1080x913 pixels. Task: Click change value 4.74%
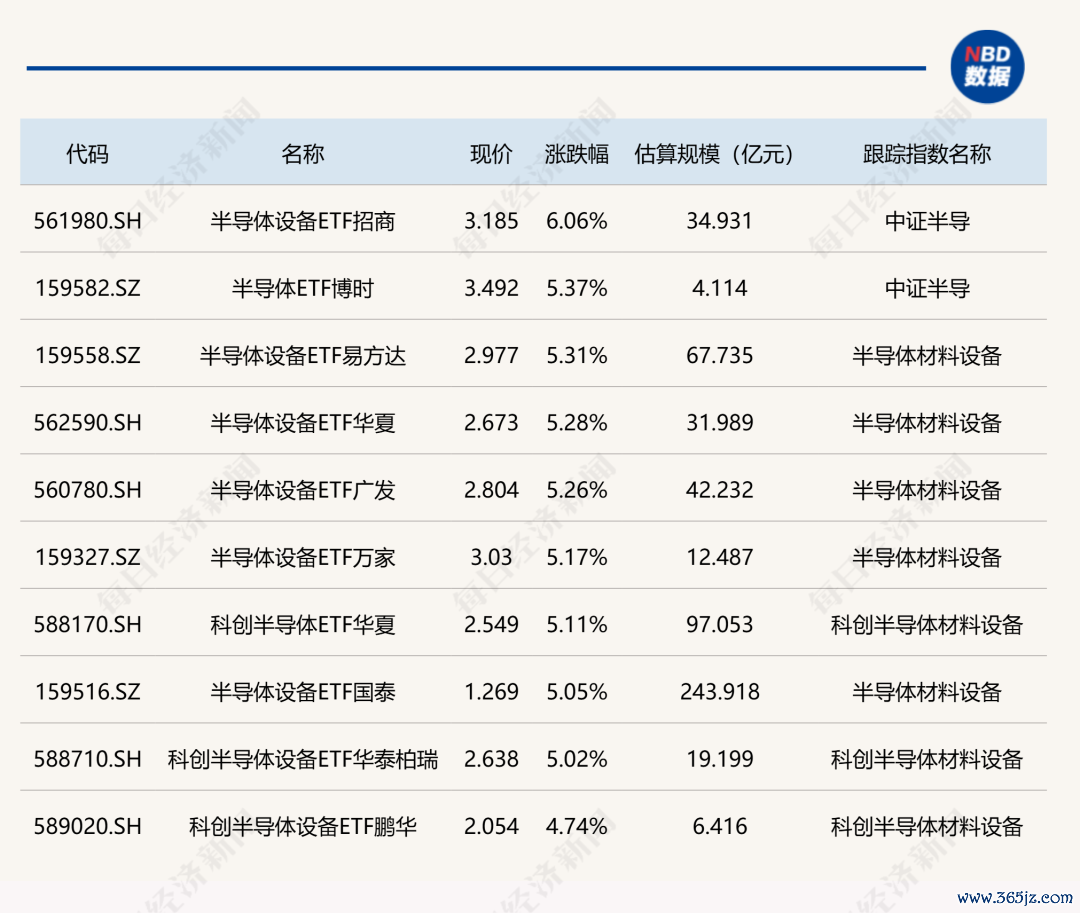click(x=577, y=826)
